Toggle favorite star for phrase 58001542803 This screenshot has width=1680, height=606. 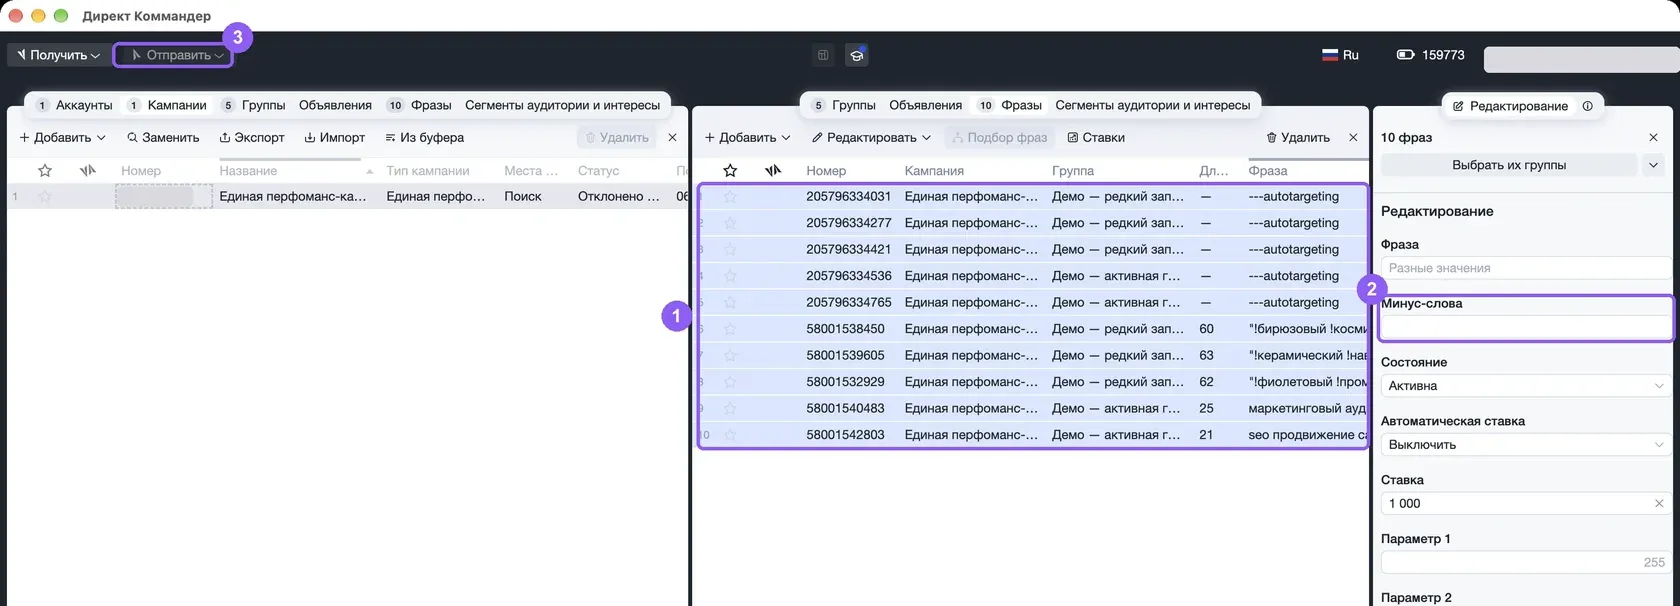(730, 435)
